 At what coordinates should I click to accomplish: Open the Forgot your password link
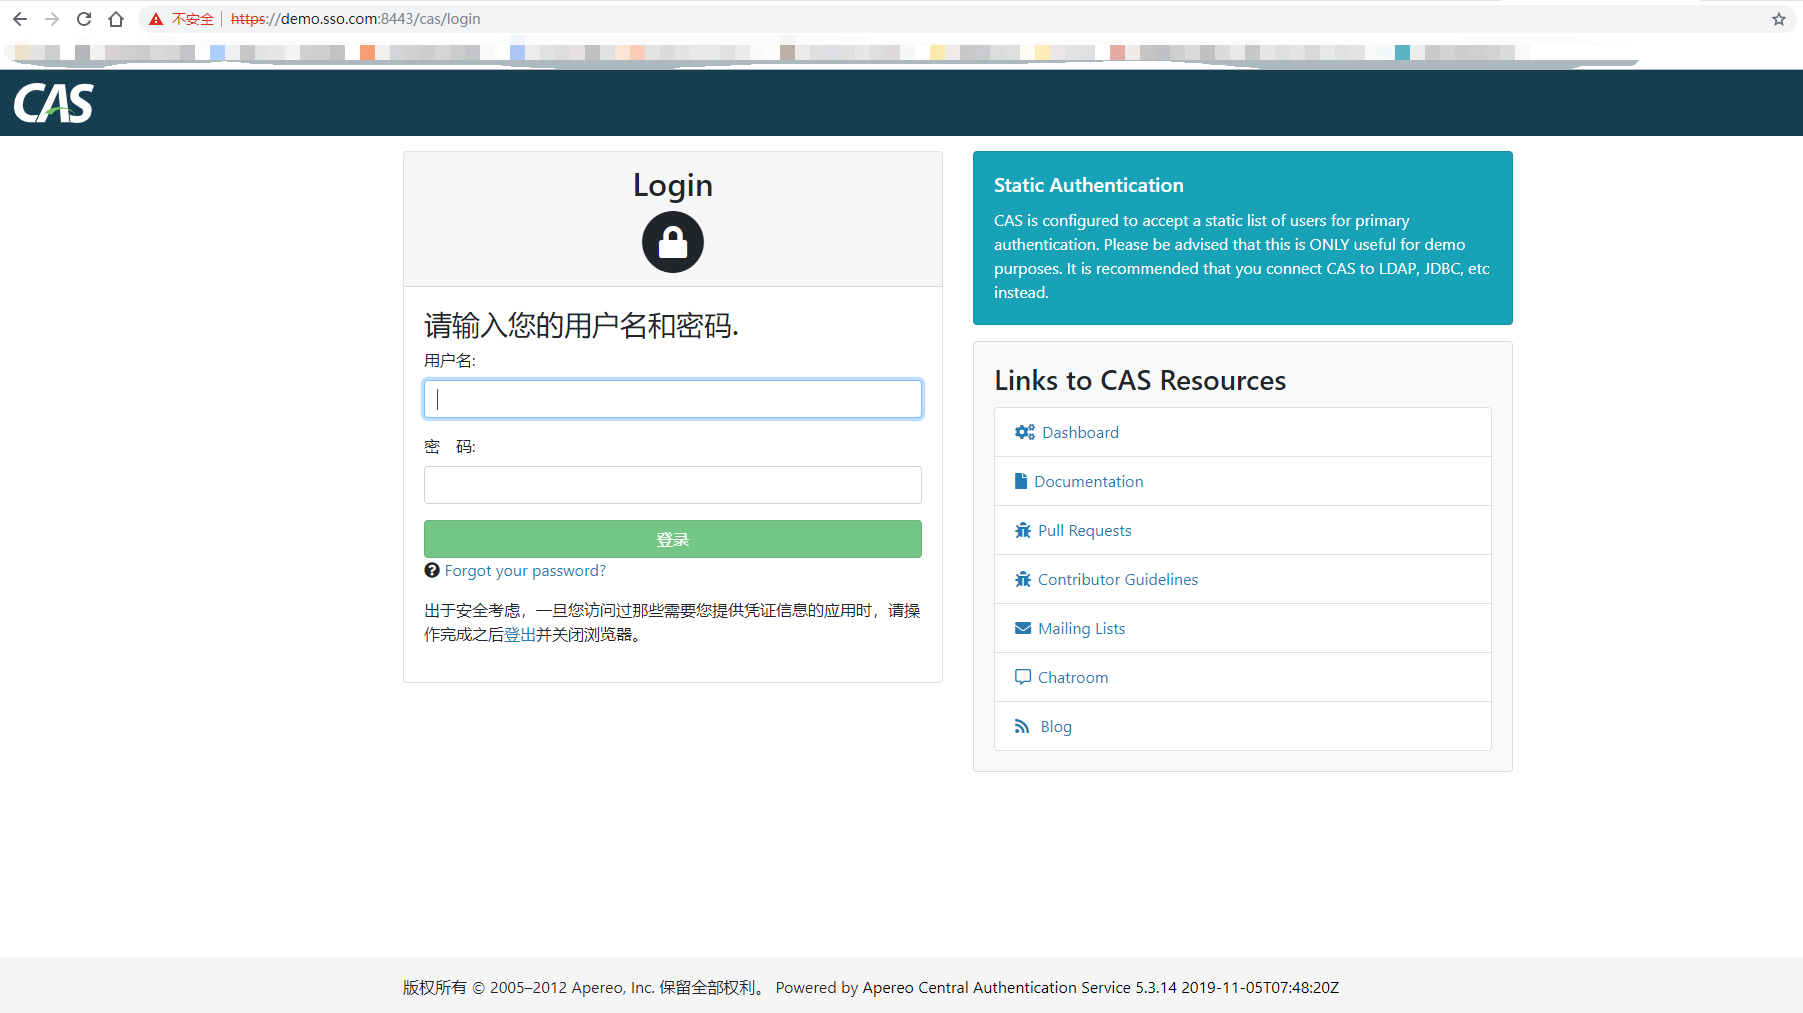pyautogui.click(x=525, y=570)
